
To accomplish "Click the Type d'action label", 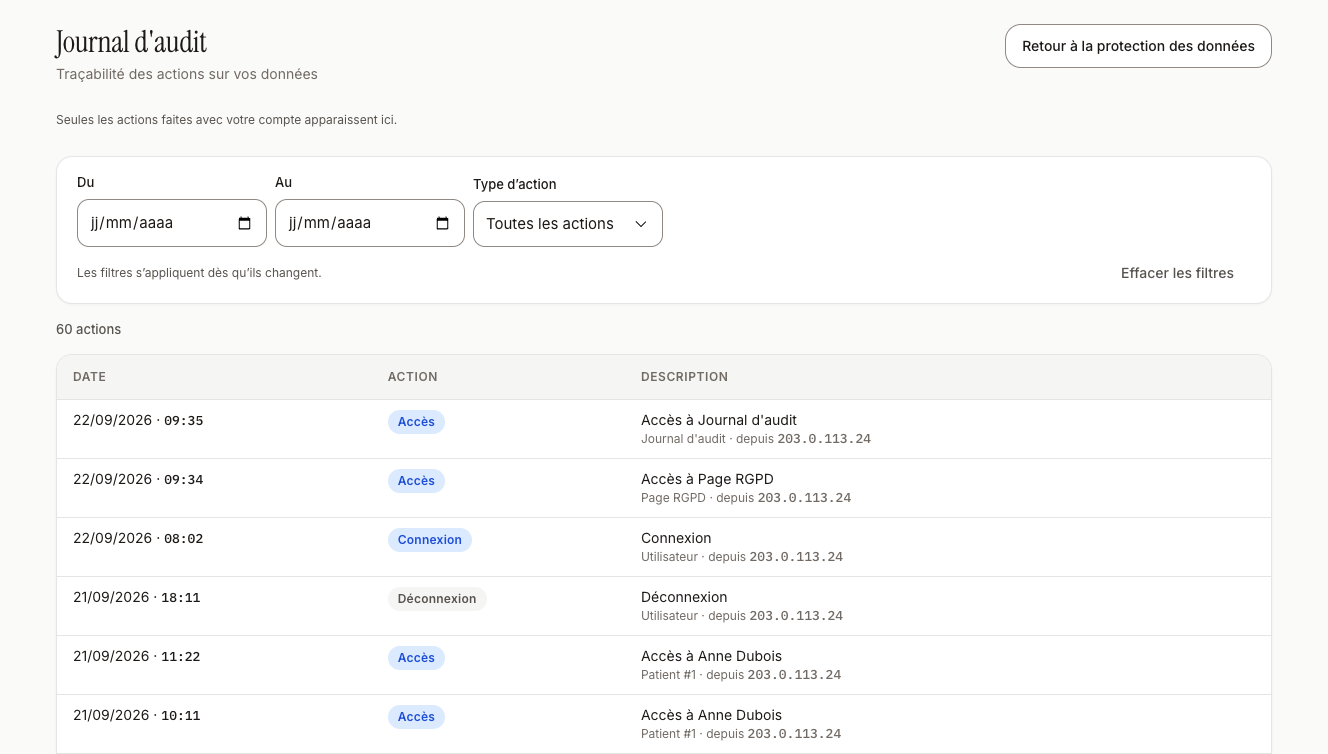I will pos(515,184).
